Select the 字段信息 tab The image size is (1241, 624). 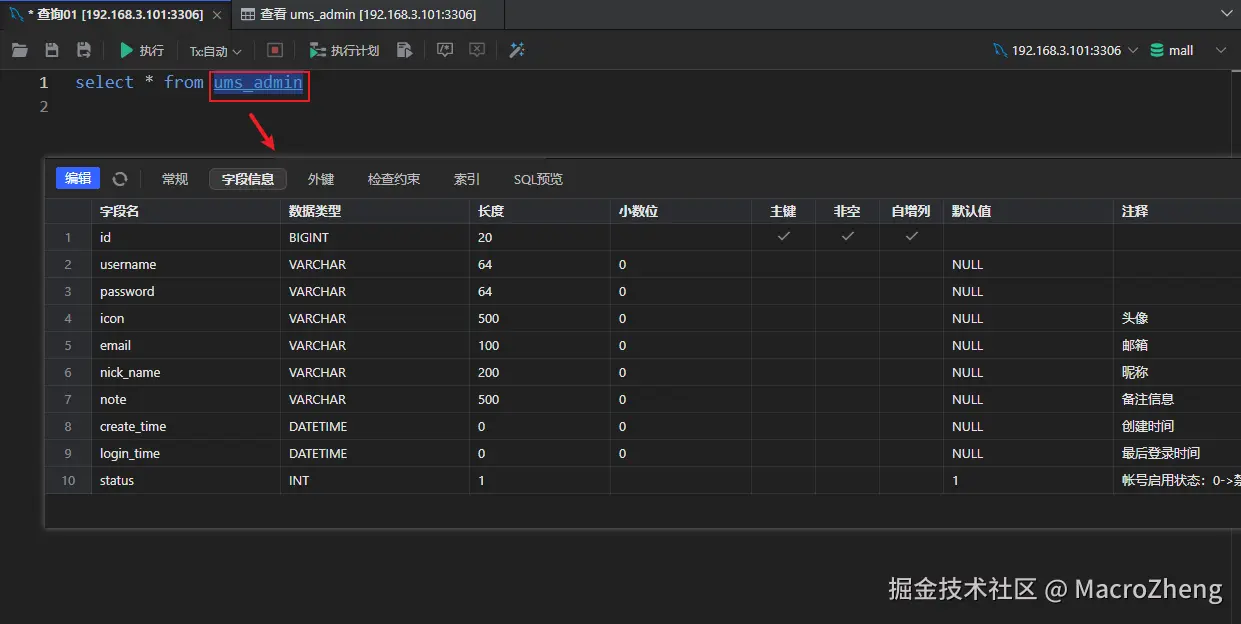248,179
